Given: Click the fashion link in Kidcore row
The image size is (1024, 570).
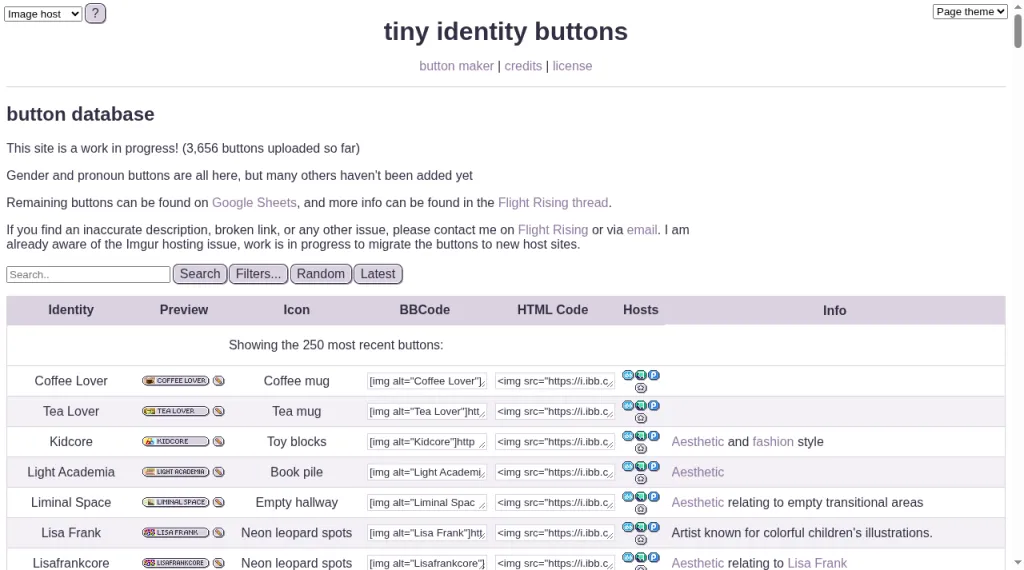Looking at the screenshot, I should [x=773, y=441].
